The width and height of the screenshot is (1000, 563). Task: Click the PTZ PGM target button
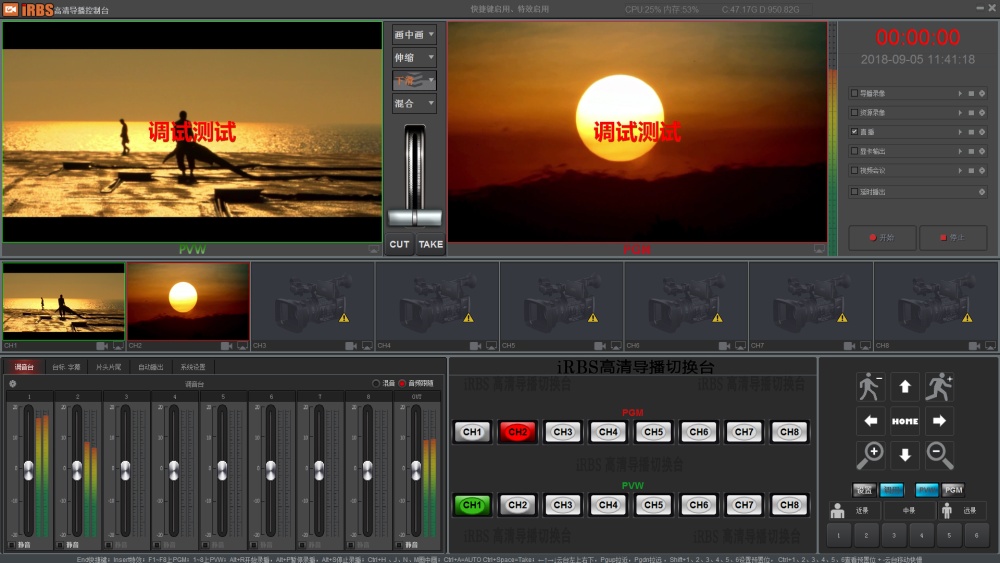953,490
